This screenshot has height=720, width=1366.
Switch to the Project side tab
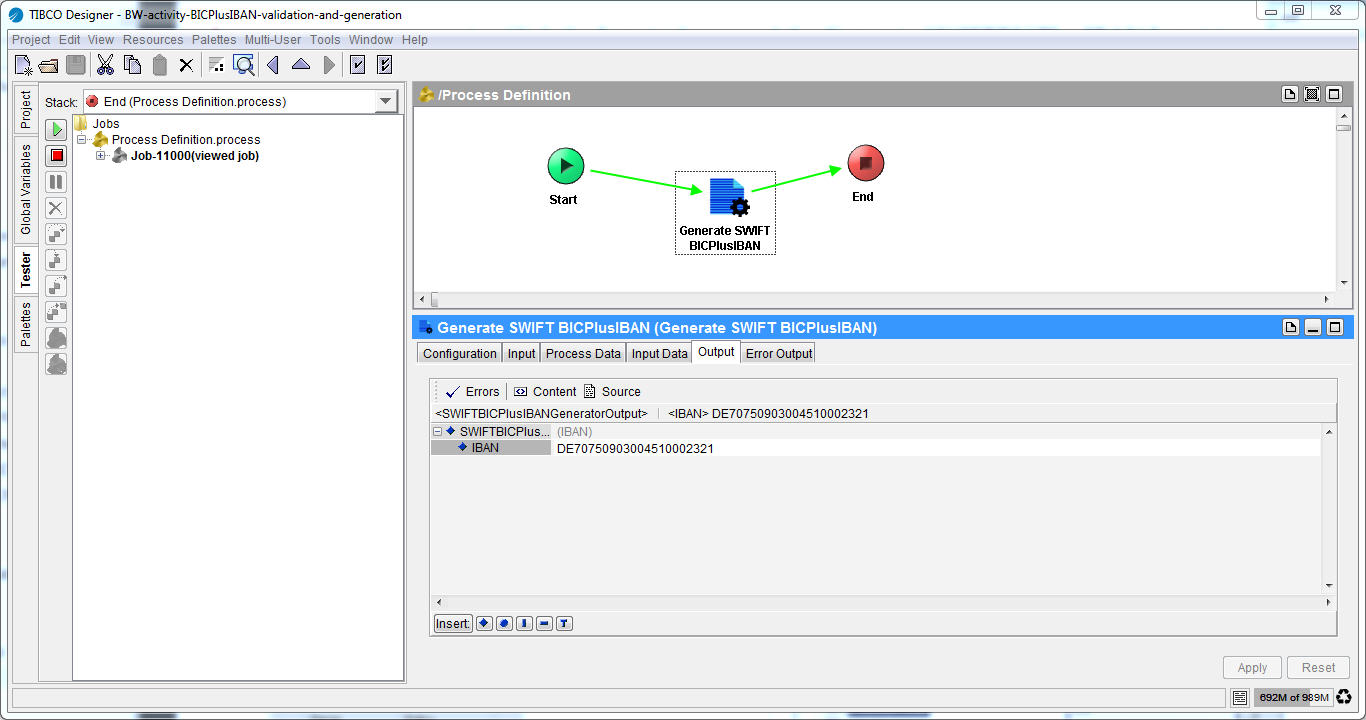click(x=26, y=110)
